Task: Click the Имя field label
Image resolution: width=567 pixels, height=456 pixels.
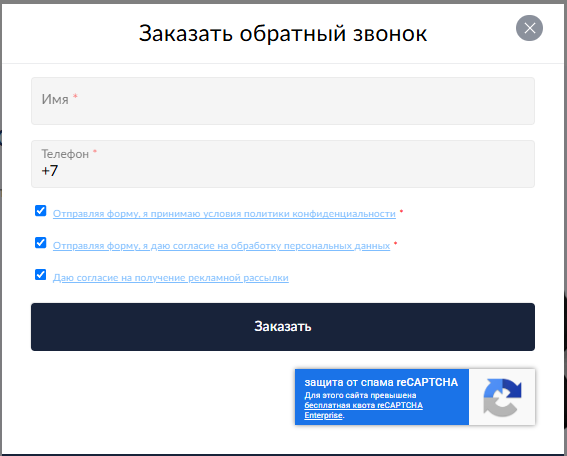Action: click(x=55, y=99)
